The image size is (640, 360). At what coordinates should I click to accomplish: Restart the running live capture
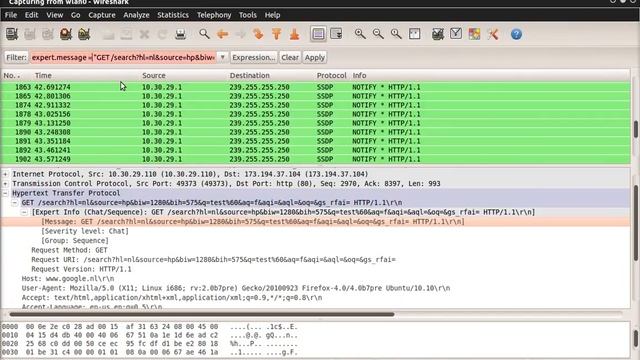(x=84, y=34)
